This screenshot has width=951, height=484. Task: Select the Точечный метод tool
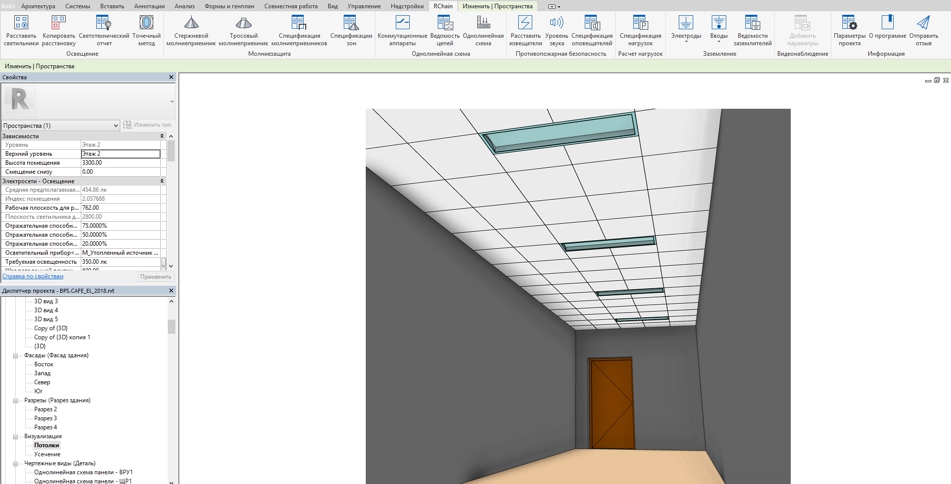[146, 24]
